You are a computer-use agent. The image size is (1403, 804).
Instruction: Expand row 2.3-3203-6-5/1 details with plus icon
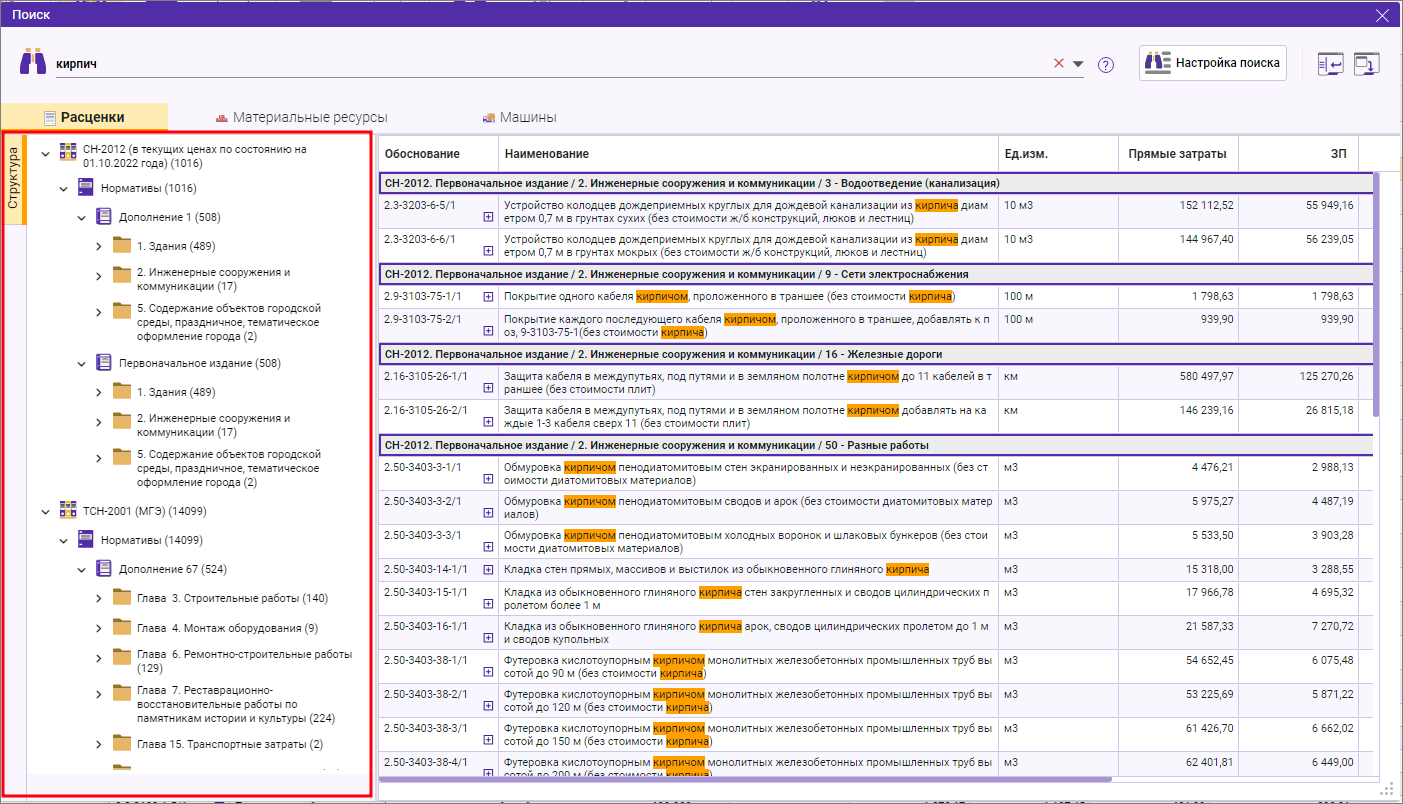coord(488,216)
